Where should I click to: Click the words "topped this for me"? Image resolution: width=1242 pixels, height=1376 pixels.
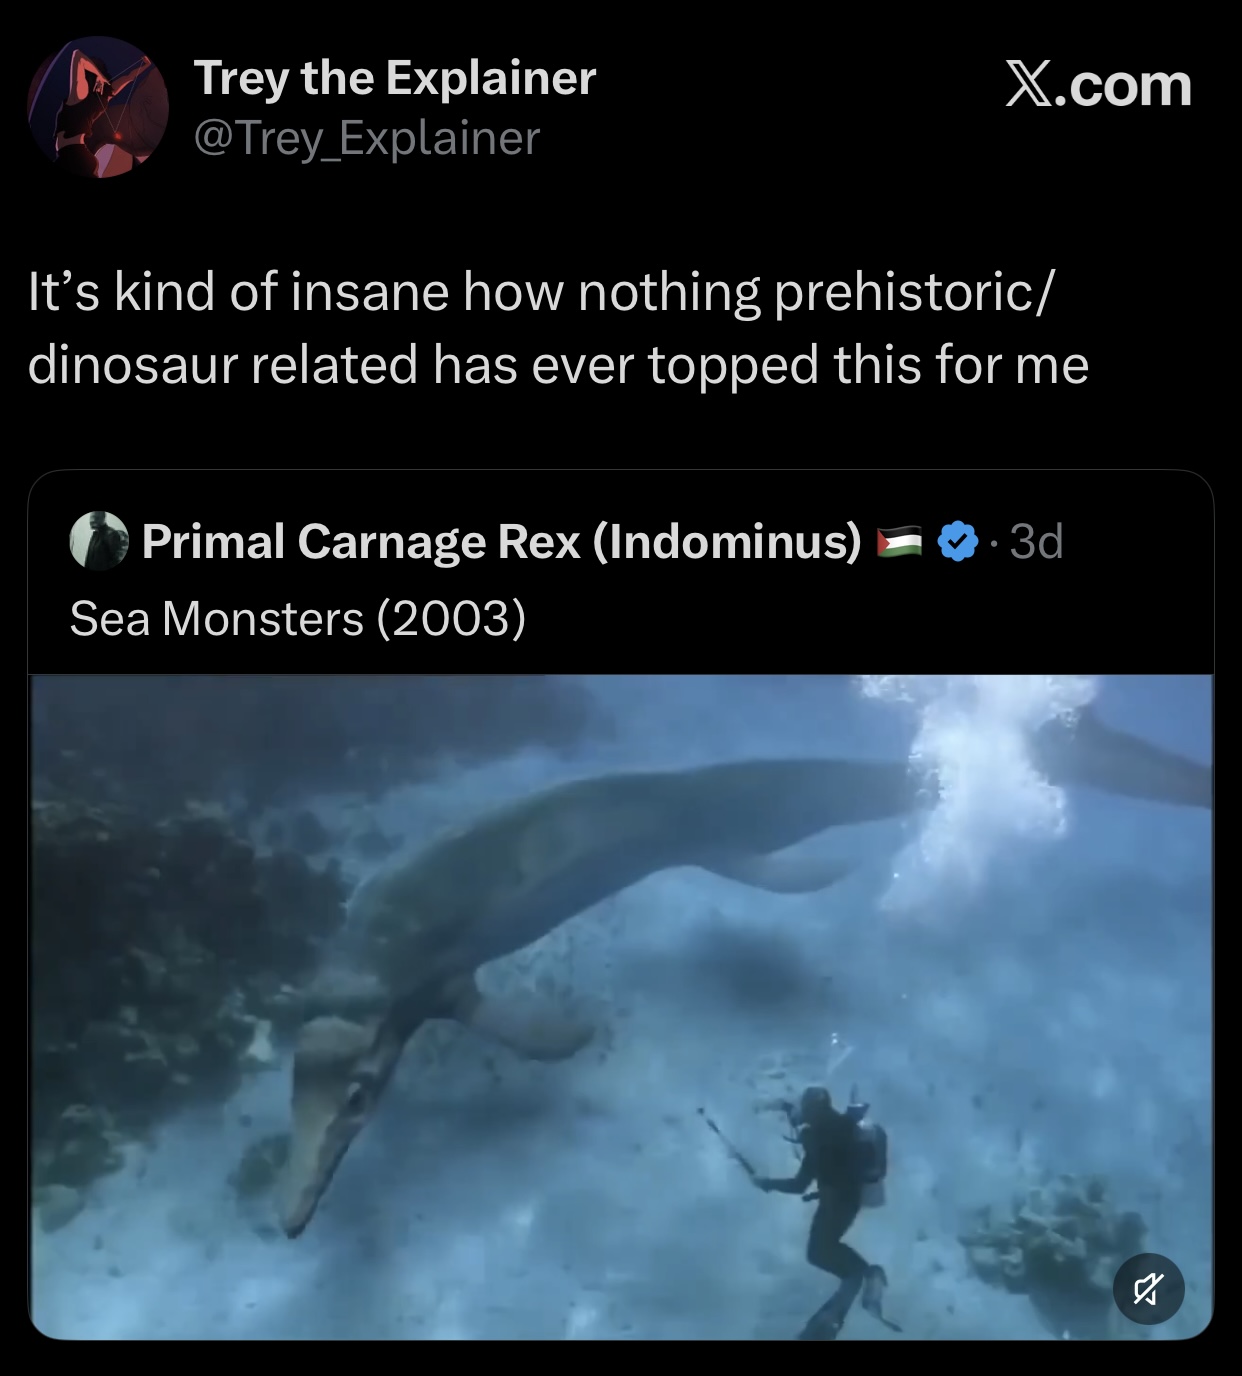[x=868, y=364]
